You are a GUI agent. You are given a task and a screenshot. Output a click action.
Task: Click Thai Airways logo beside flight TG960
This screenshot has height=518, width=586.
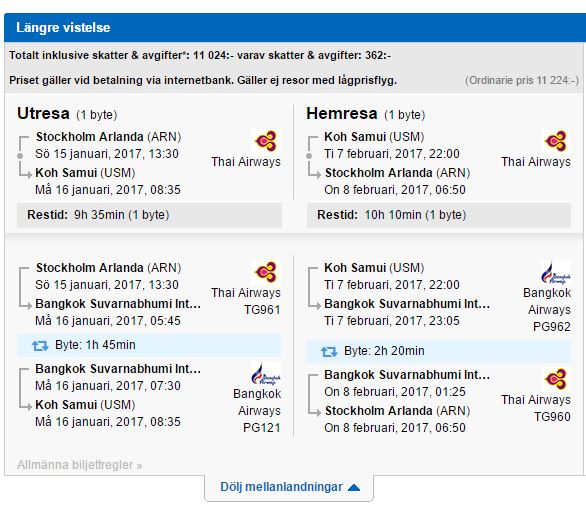(556, 379)
